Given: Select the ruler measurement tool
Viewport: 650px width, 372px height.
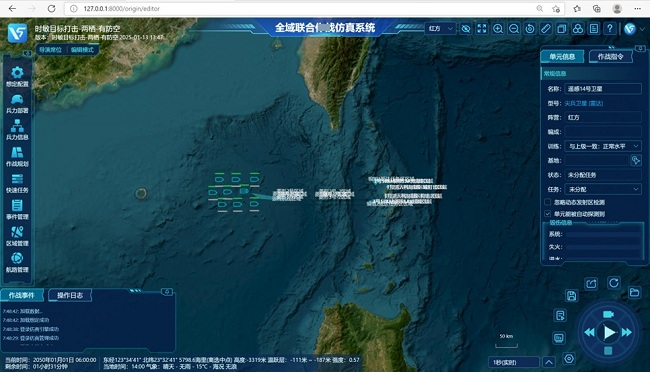Looking at the screenshot, I should pos(546,29).
